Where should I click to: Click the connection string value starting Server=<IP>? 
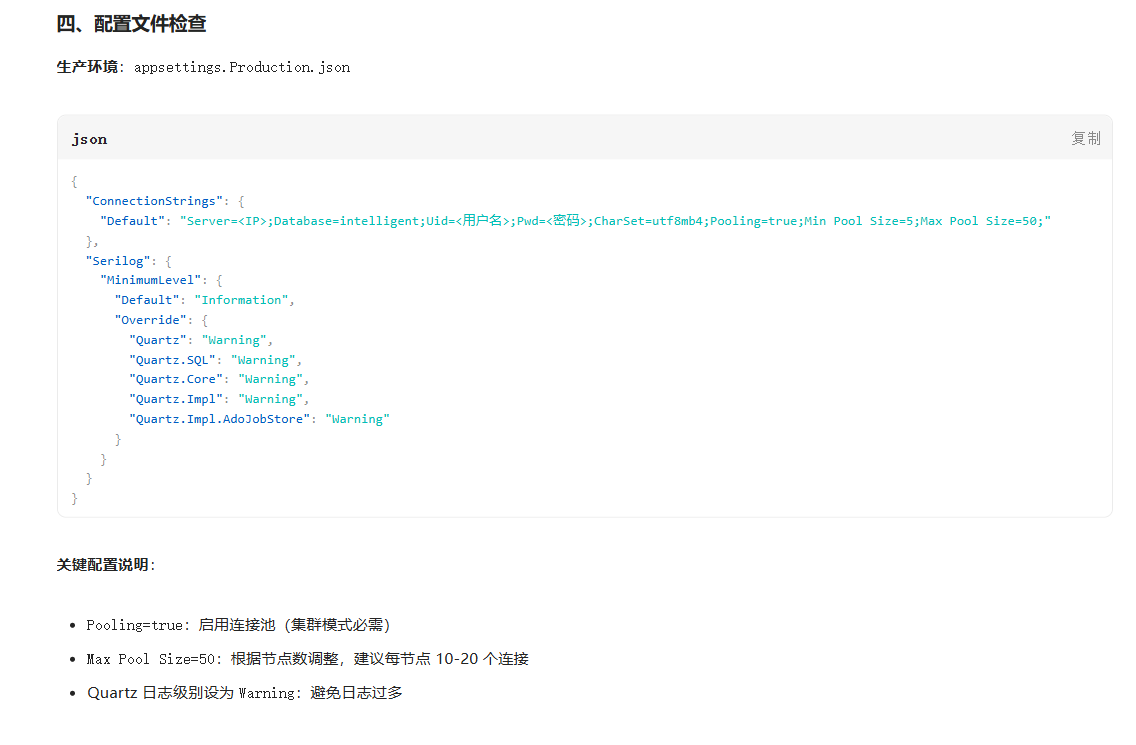(x=615, y=220)
